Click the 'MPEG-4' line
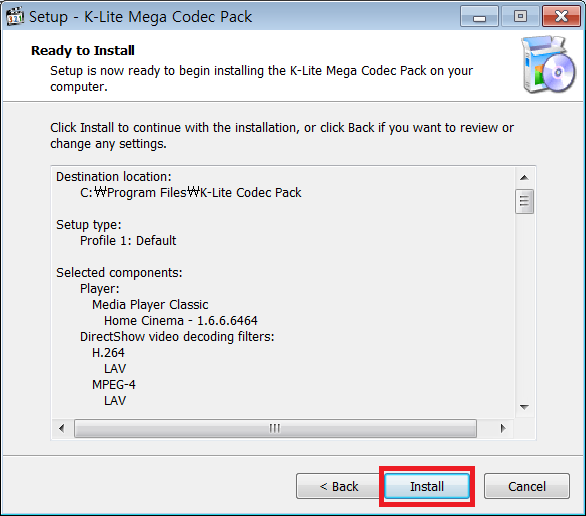Screen dimensions: 586x516 [114, 384]
